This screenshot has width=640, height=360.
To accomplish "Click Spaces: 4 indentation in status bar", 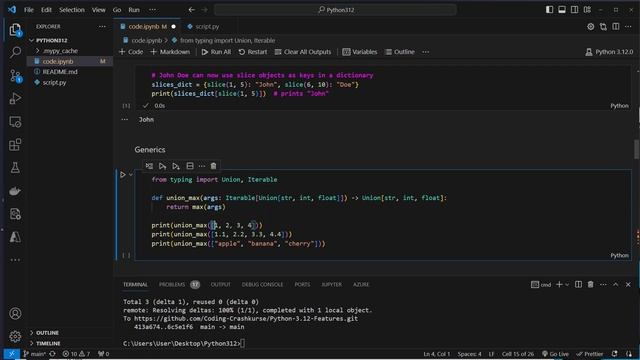I will pyautogui.click(x=469, y=353).
